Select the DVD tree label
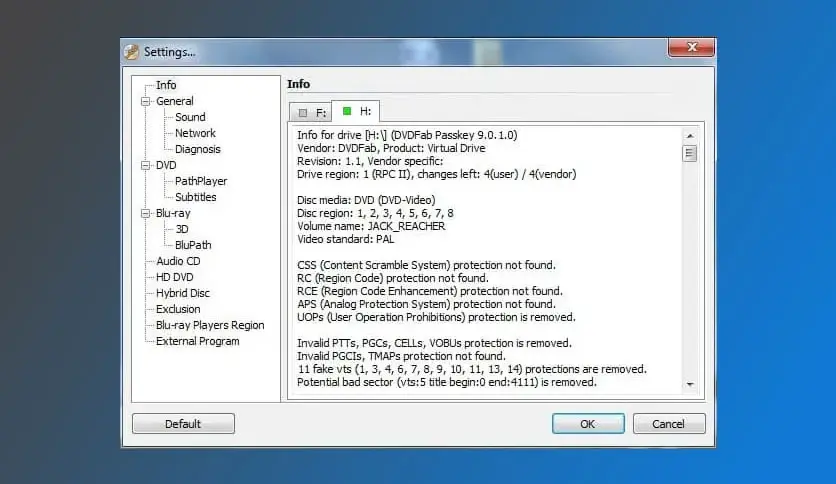 [x=166, y=165]
